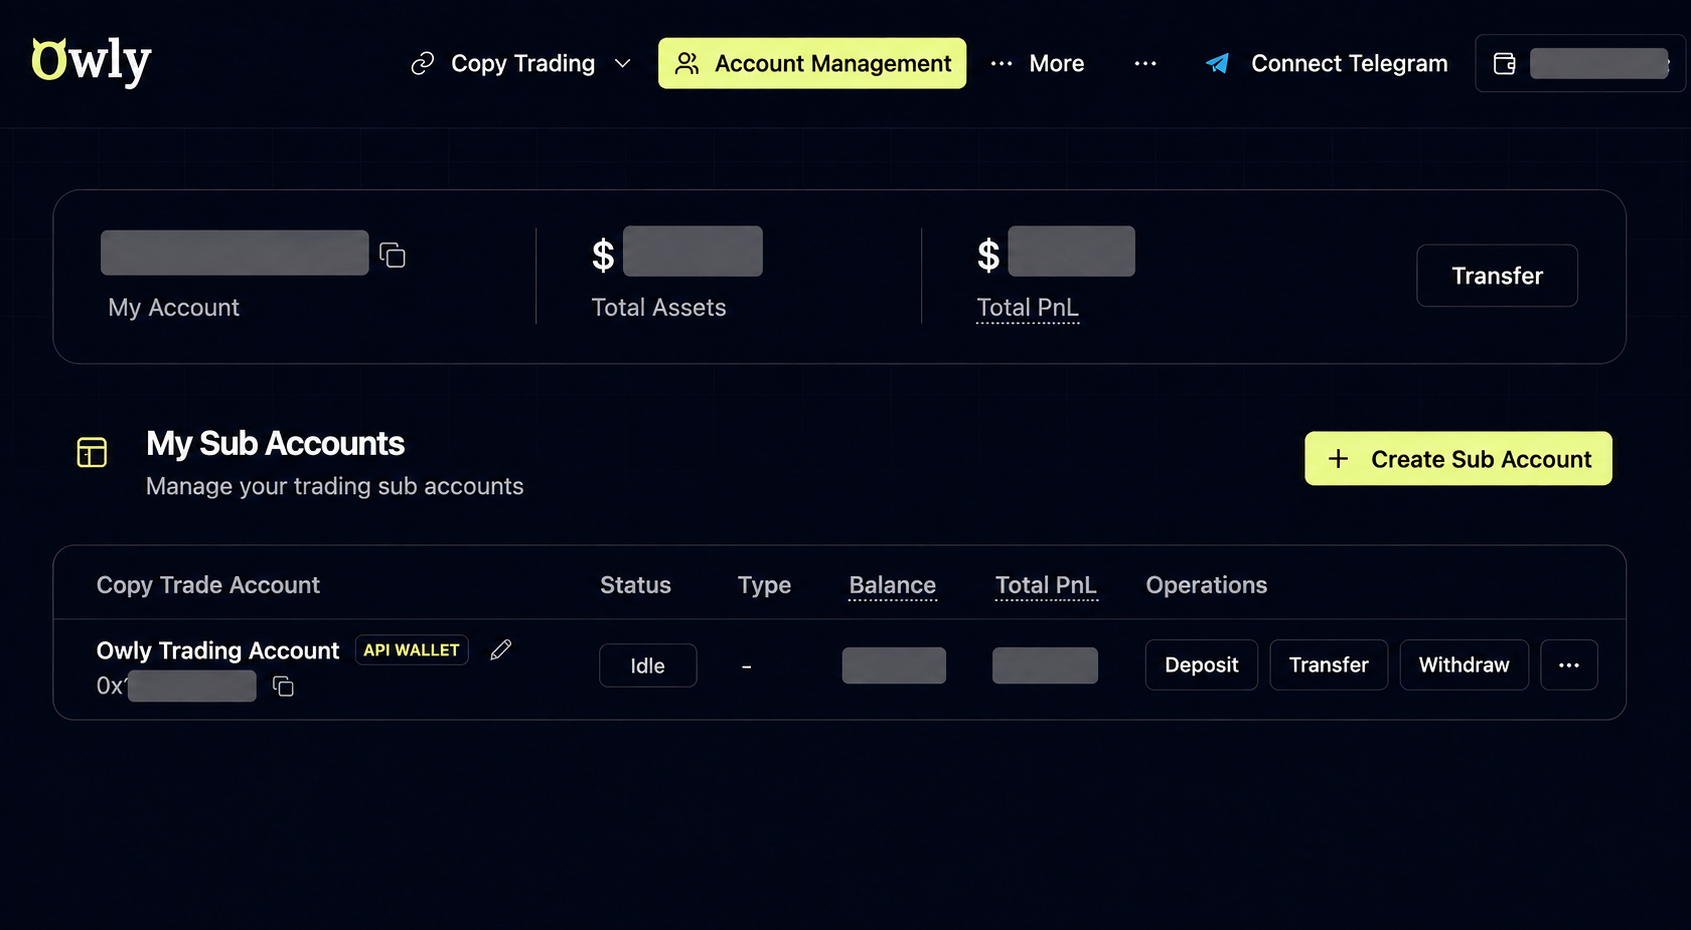
Task: Open the Copy Trading dropdown menu
Action: pyautogui.click(x=521, y=63)
